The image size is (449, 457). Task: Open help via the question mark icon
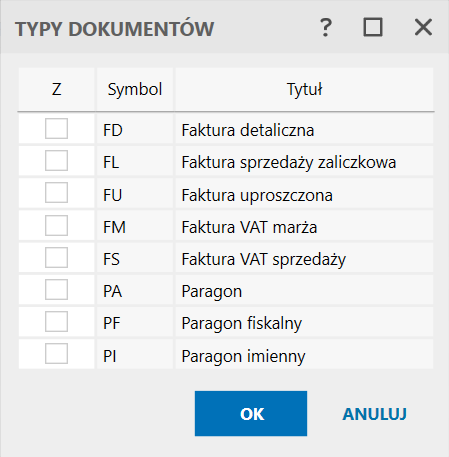[x=326, y=28]
